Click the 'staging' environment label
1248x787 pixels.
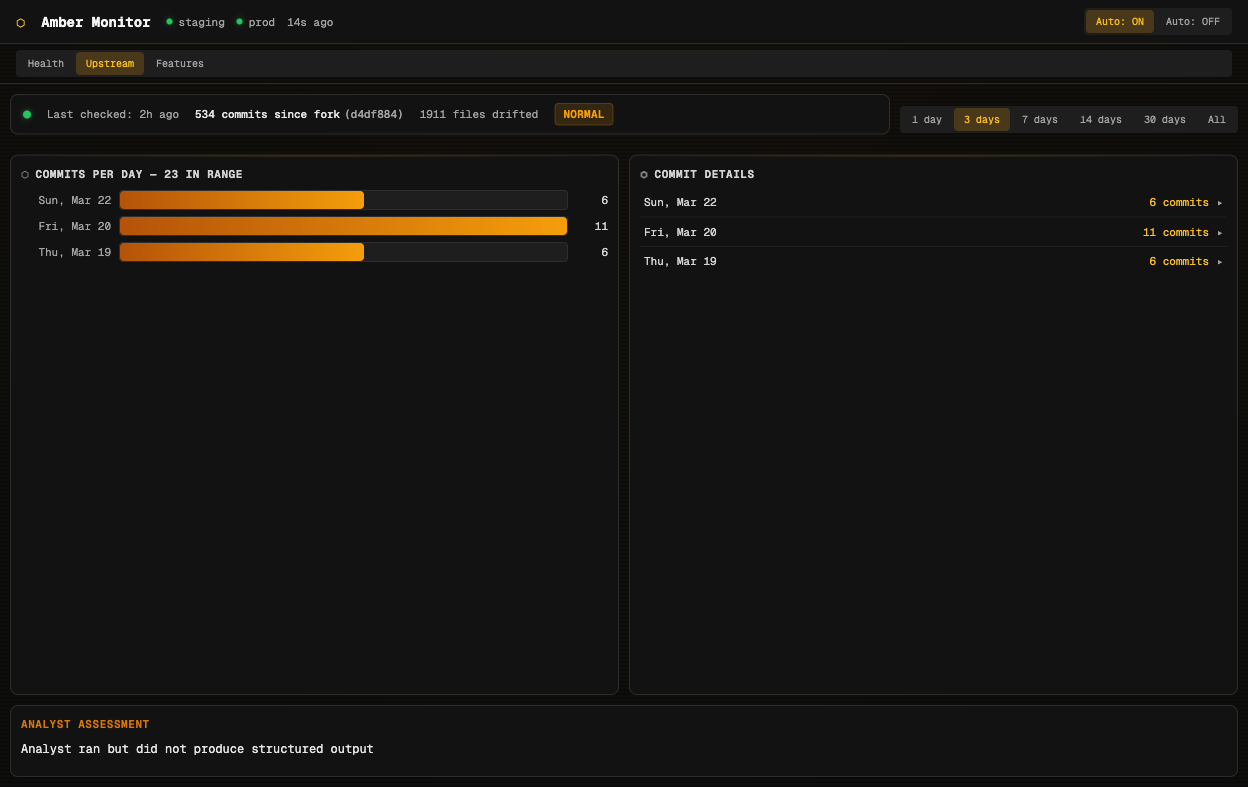click(x=202, y=22)
